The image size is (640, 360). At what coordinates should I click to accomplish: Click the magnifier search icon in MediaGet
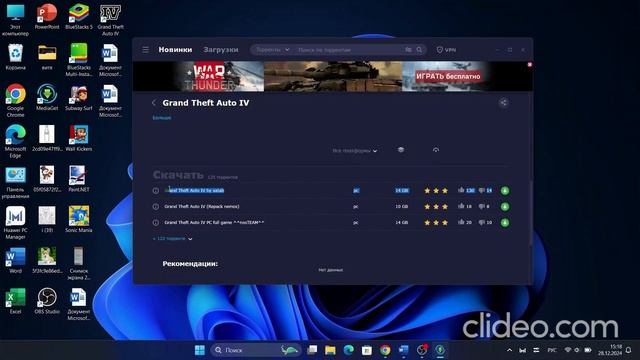[x=419, y=50]
